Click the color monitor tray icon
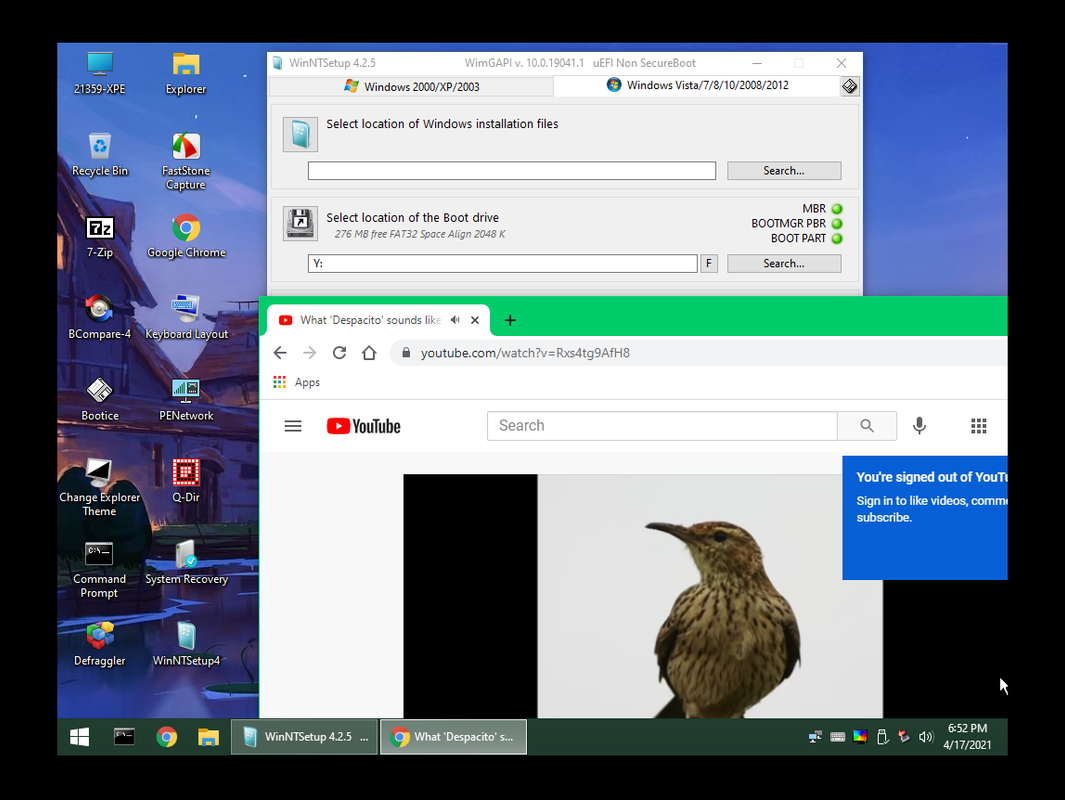The image size is (1065, 800). click(x=860, y=737)
